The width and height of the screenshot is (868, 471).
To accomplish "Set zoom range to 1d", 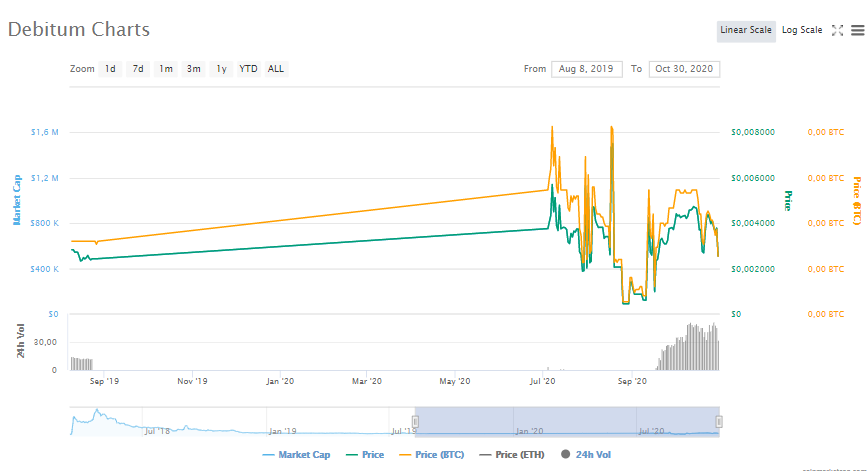I will pyautogui.click(x=110, y=69).
